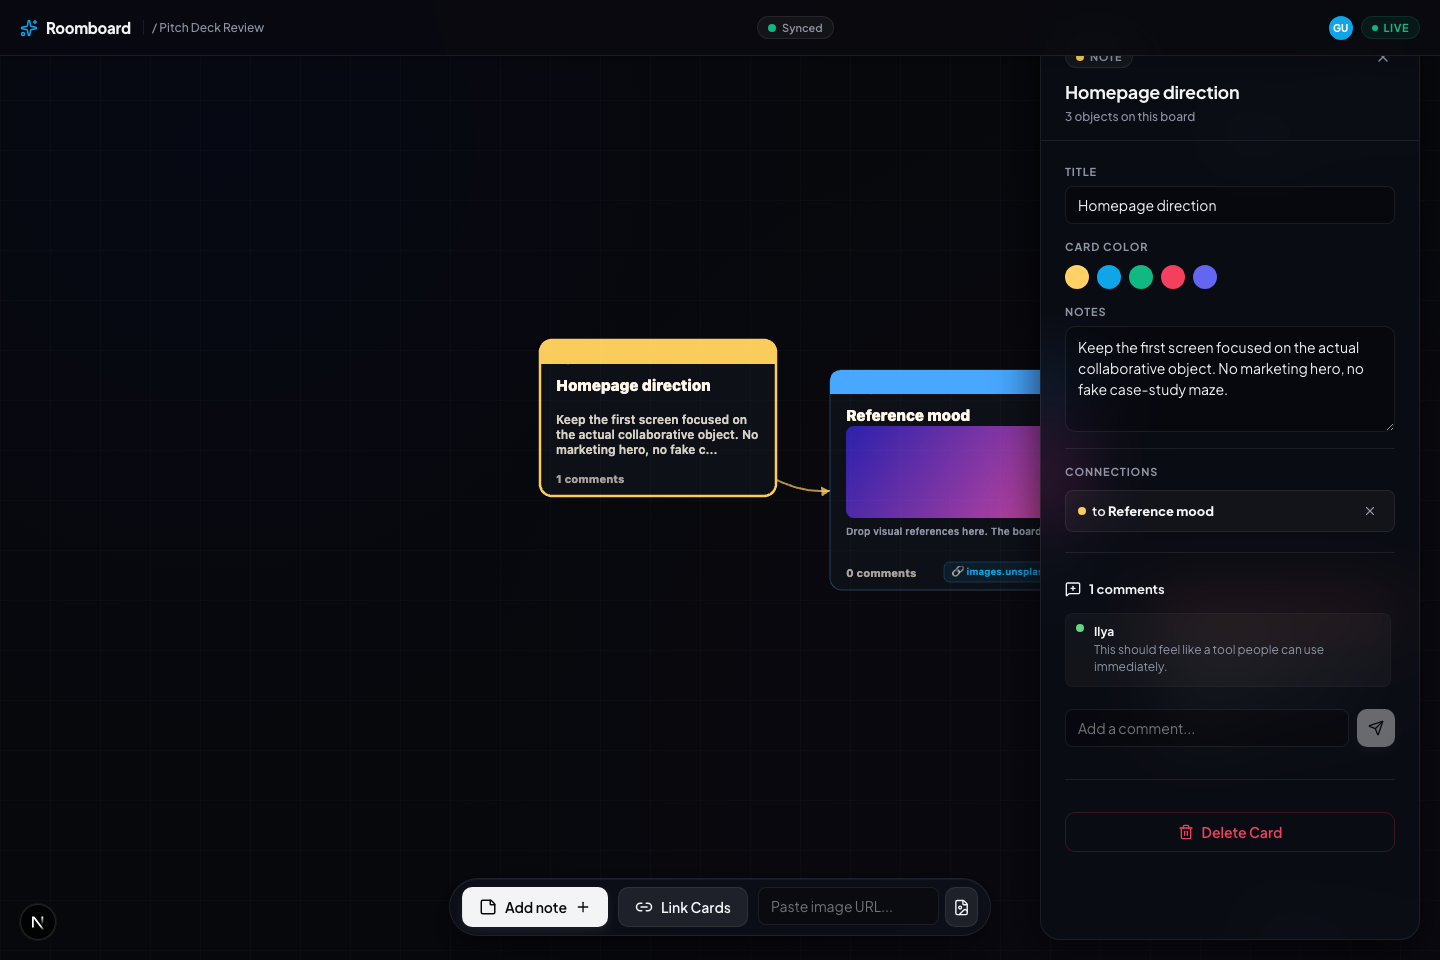Toggle Link Cards mode
1440x960 pixels.
click(683, 907)
